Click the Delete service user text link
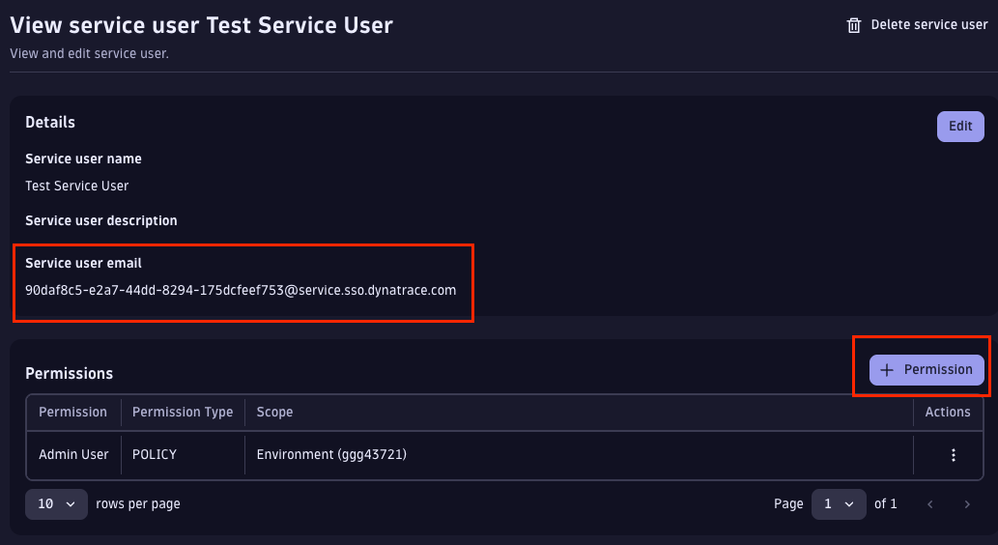The height and width of the screenshot is (545, 998). coord(929,25)
